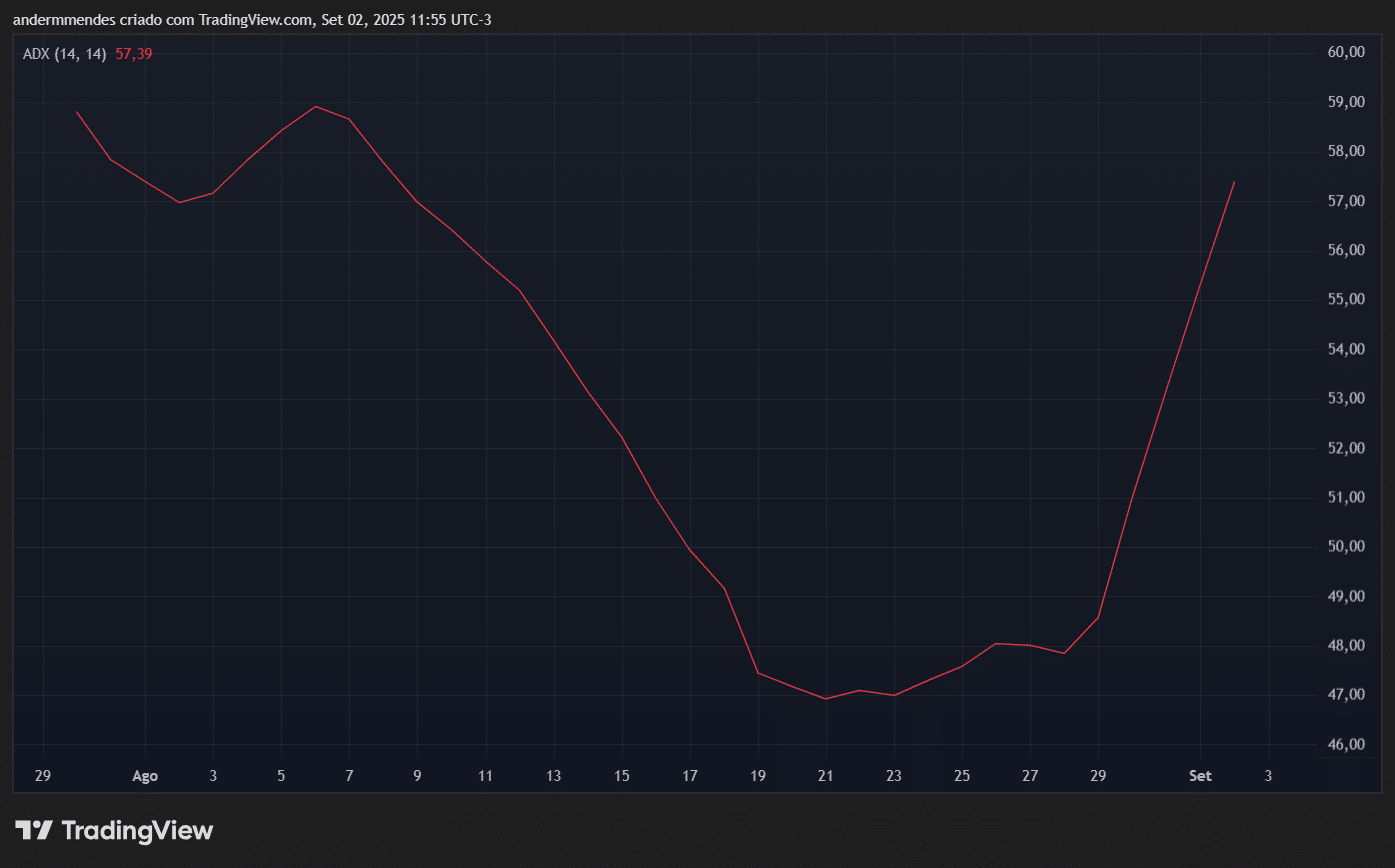Click the 11 date label on time axis
This screenshot has height=868, width=1395.
(x=485, y=775)
